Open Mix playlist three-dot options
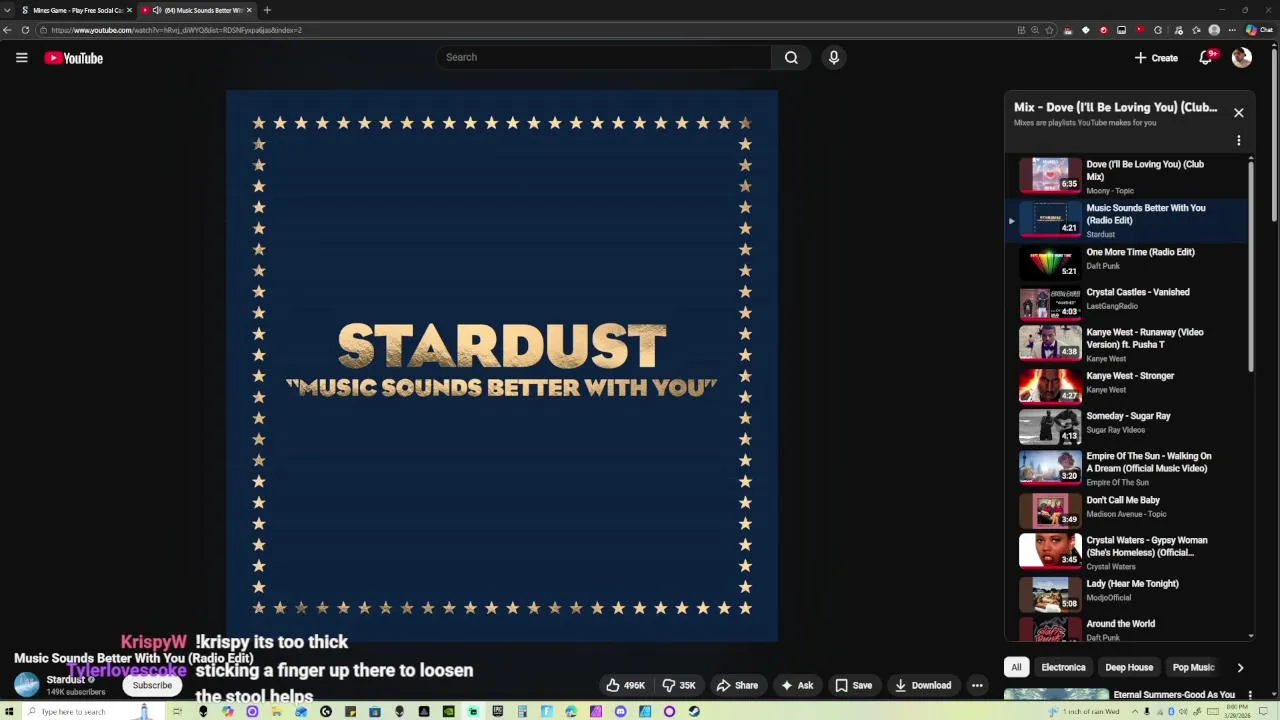The height and width of the screenshot is (720, 1280). click(1238, 141)
